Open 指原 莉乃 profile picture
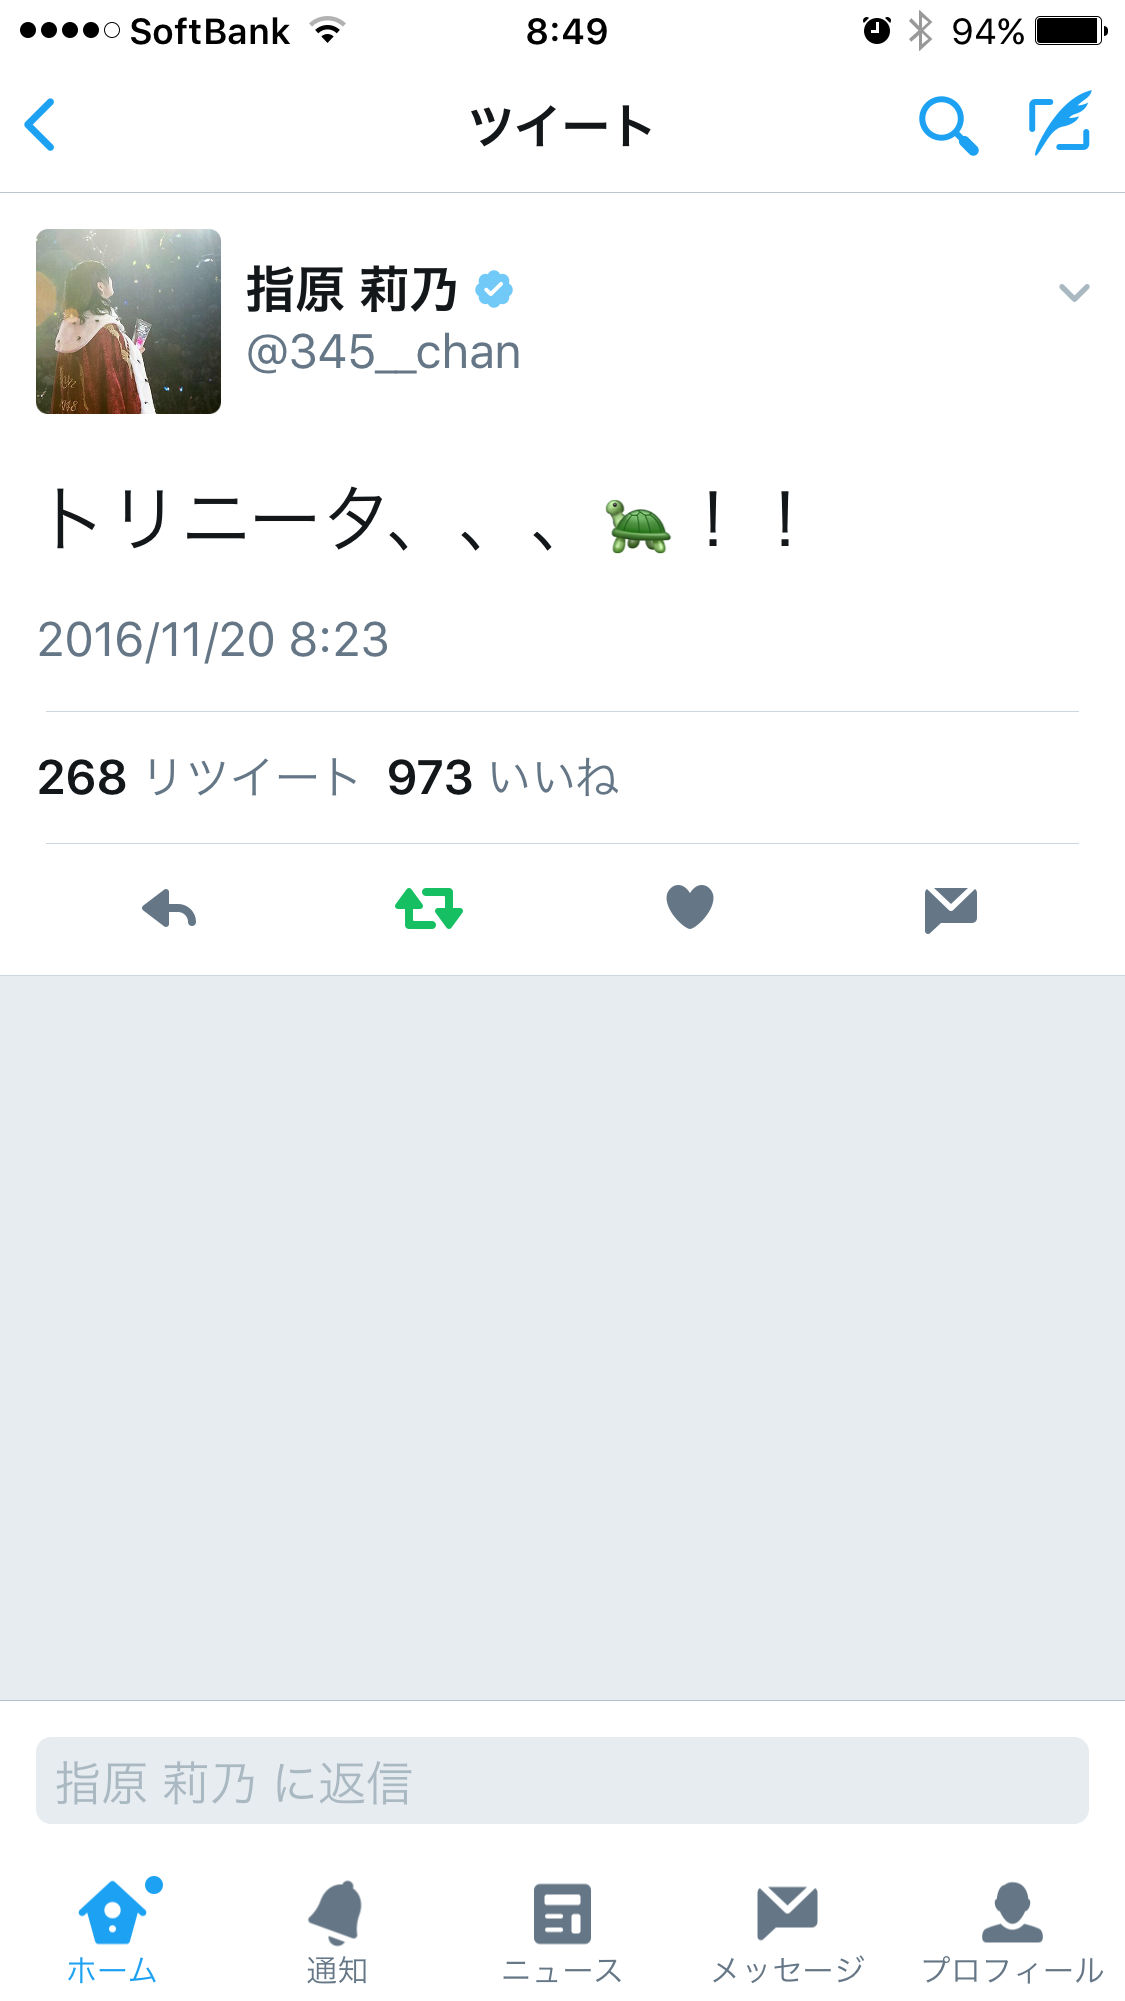The height and width of the screenshot is (2001, 1125). (129, 321)
